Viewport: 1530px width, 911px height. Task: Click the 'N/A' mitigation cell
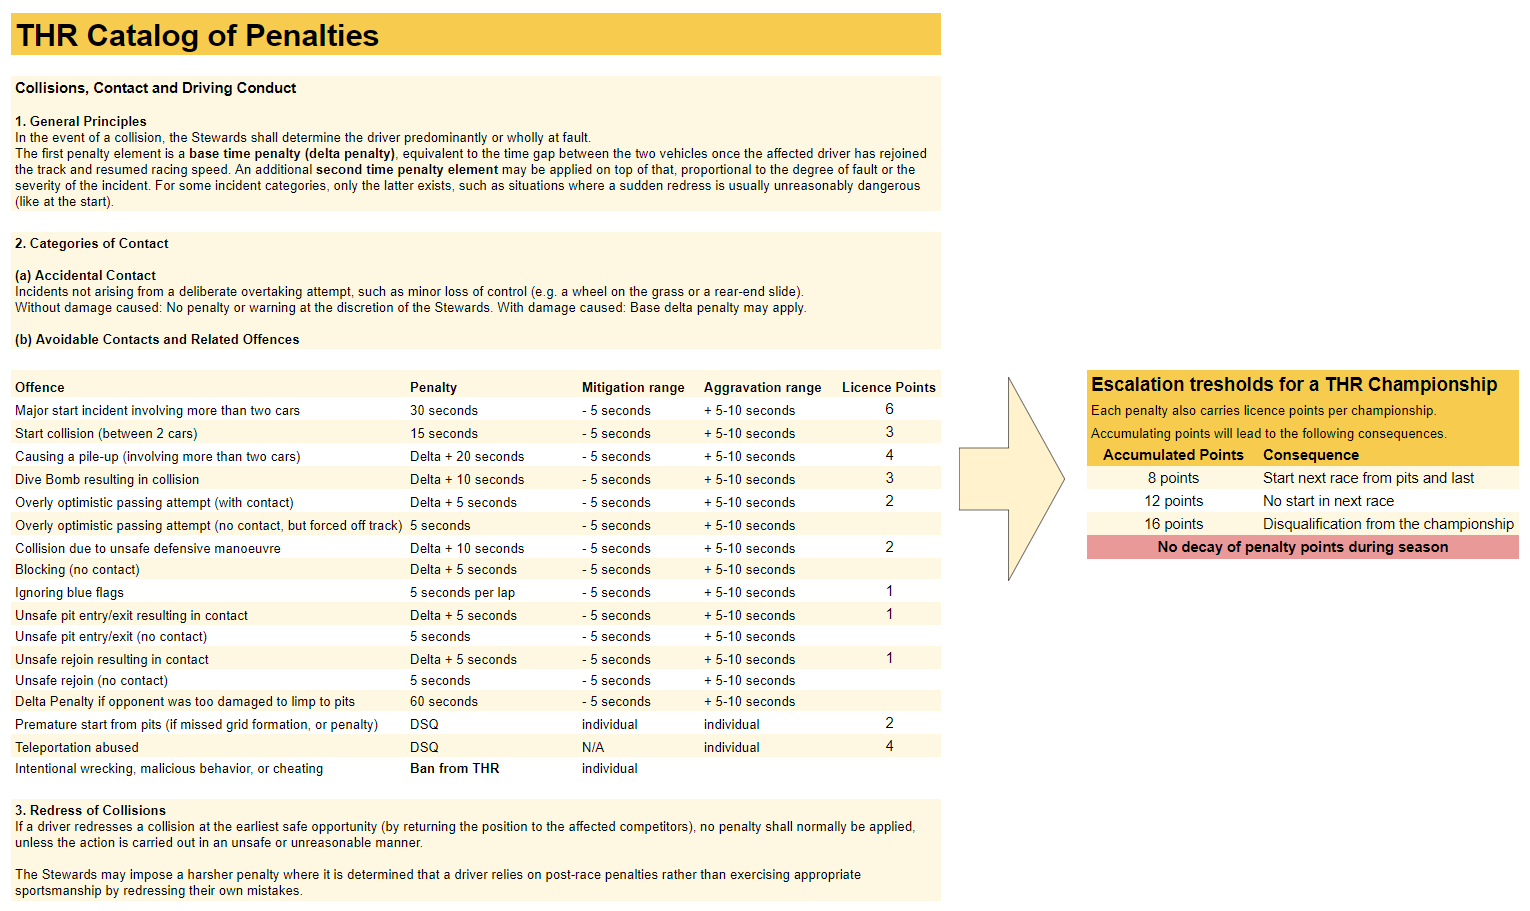click(x=593, y=747)
